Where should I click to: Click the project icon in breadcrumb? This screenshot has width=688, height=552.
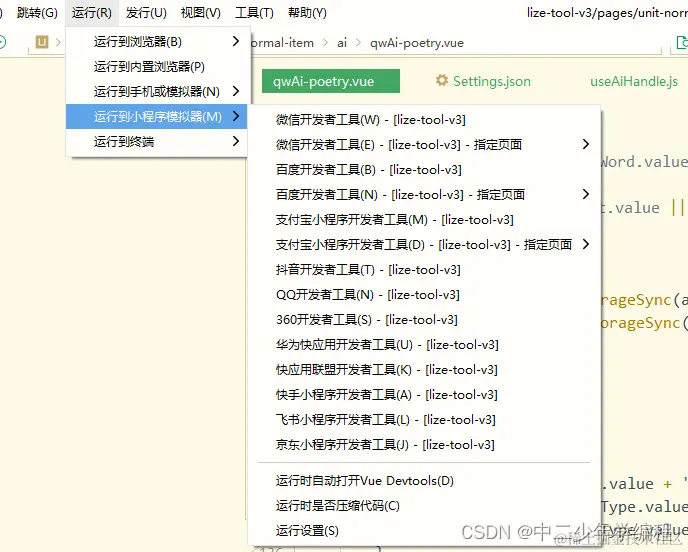(x=42, y=42)
